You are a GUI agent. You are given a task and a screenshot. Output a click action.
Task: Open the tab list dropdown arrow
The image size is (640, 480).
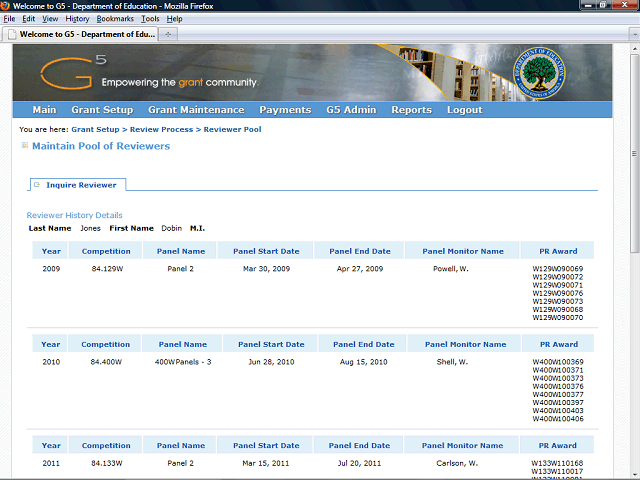point(634,35)
